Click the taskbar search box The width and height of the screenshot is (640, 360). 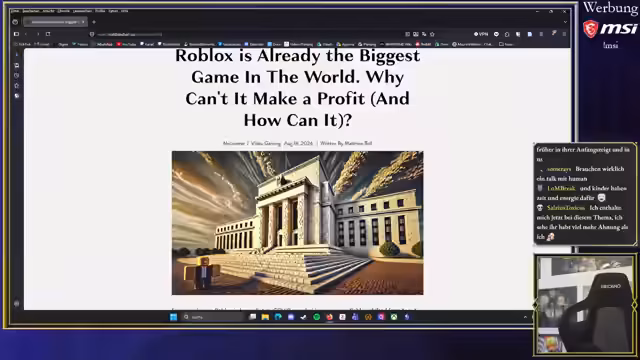212,317
